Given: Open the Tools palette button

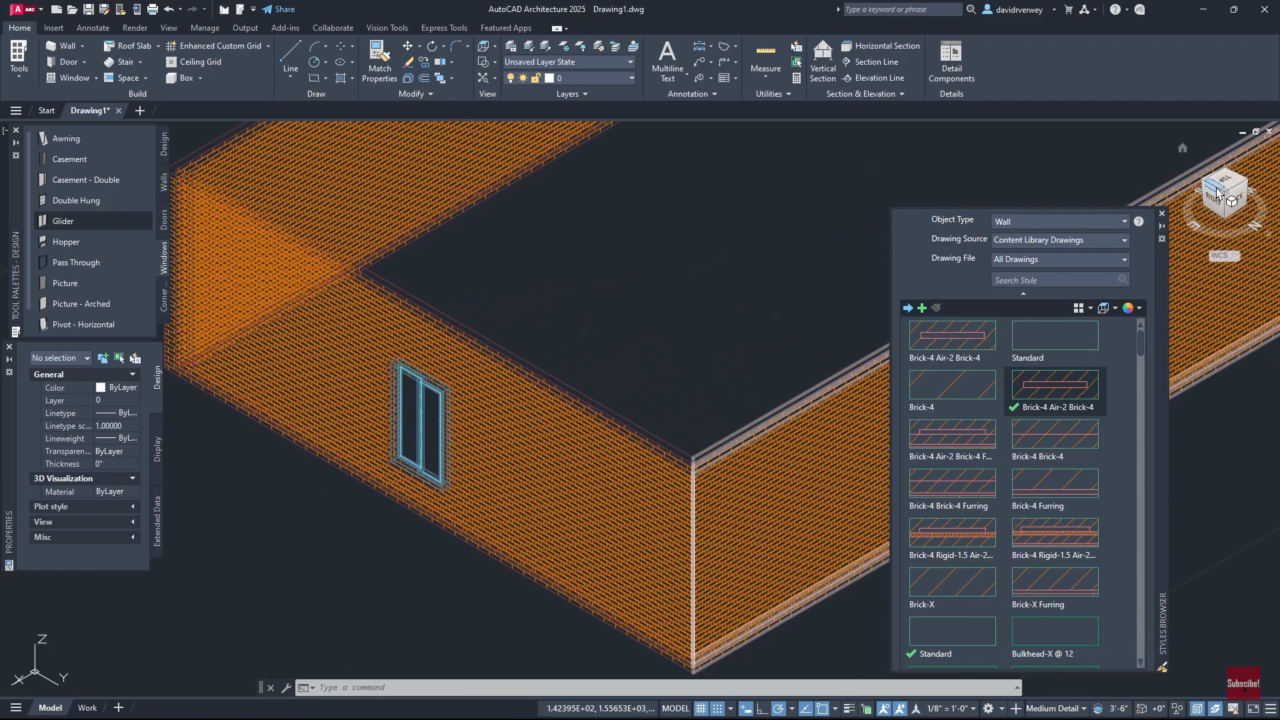Looking at the screenshot, I should click(19, 58).
